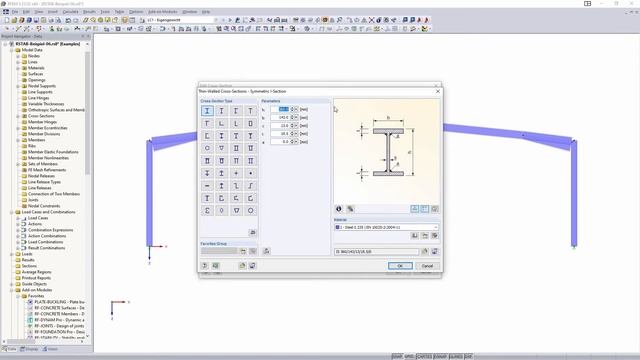
Task: Toggle GLINES in the status bar
Action: [x=456, y=357]
